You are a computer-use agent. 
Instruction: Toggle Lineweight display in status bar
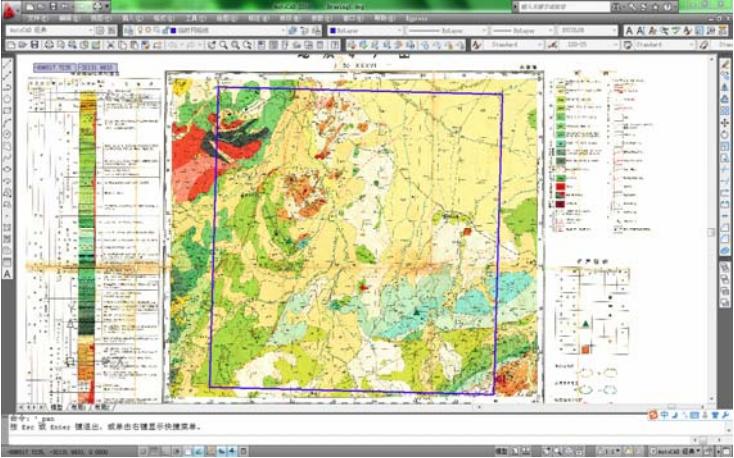pyautogui.click(x=232, y=451)
